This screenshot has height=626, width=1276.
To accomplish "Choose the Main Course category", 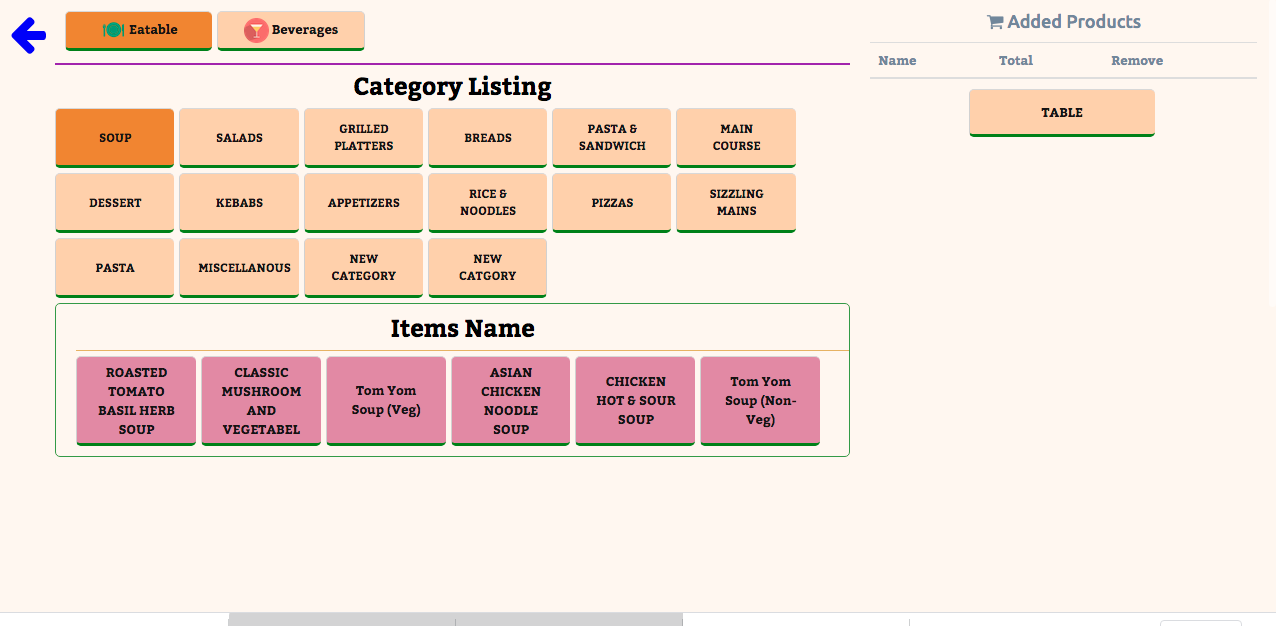I will [x=736, y=138].
